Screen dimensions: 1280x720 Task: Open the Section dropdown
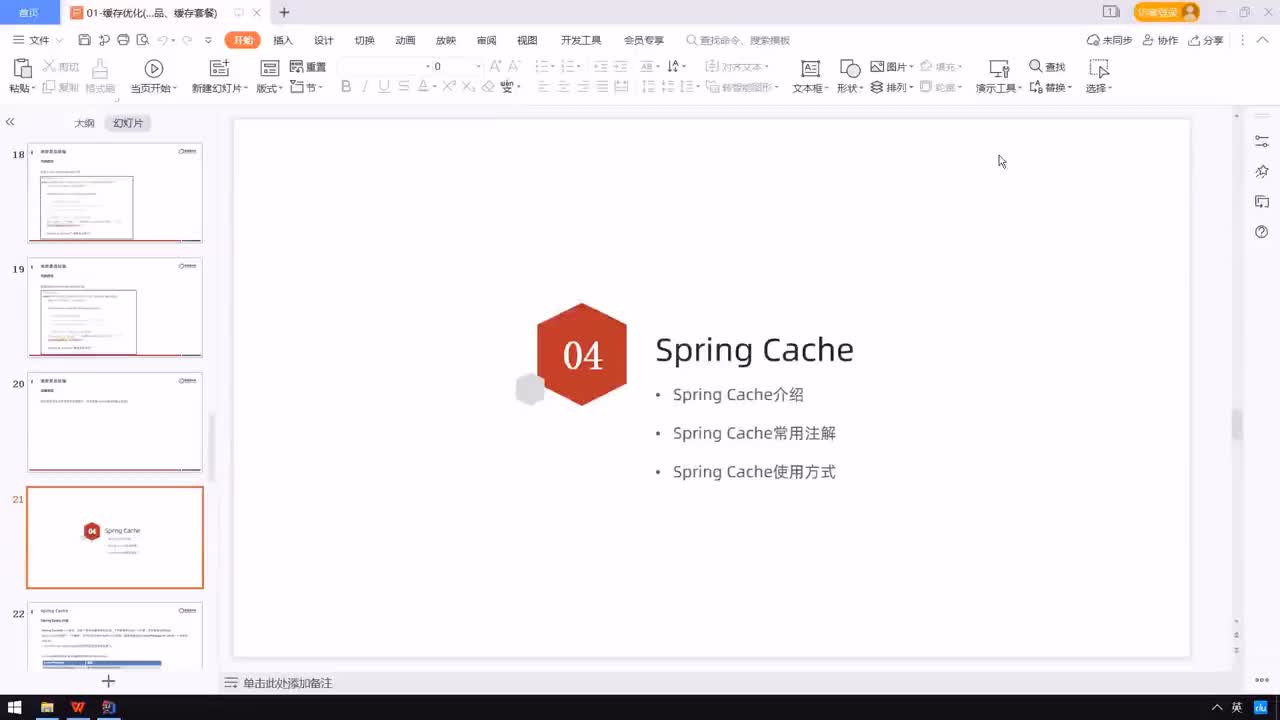308,88
